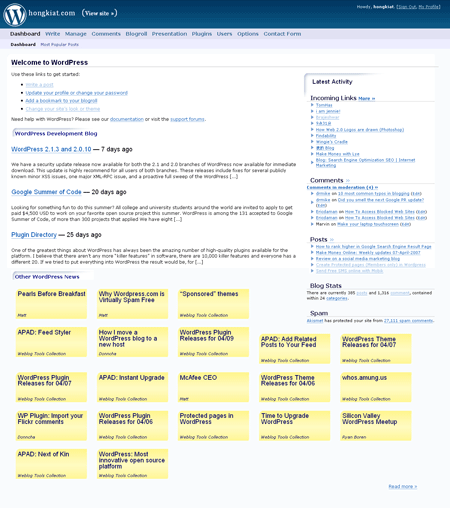The image size is (450, 508).
Task: Open the Write menu
Action: [53, 34]
